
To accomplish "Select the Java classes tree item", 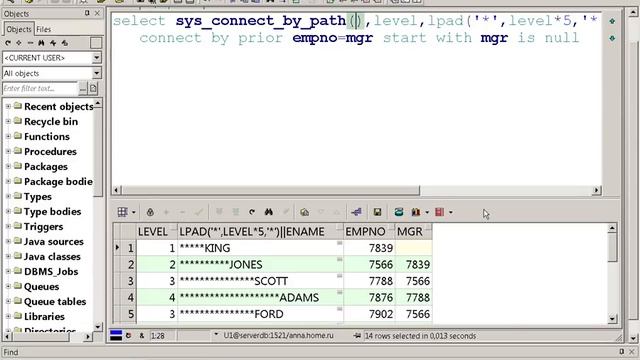I will coord(52,257).
